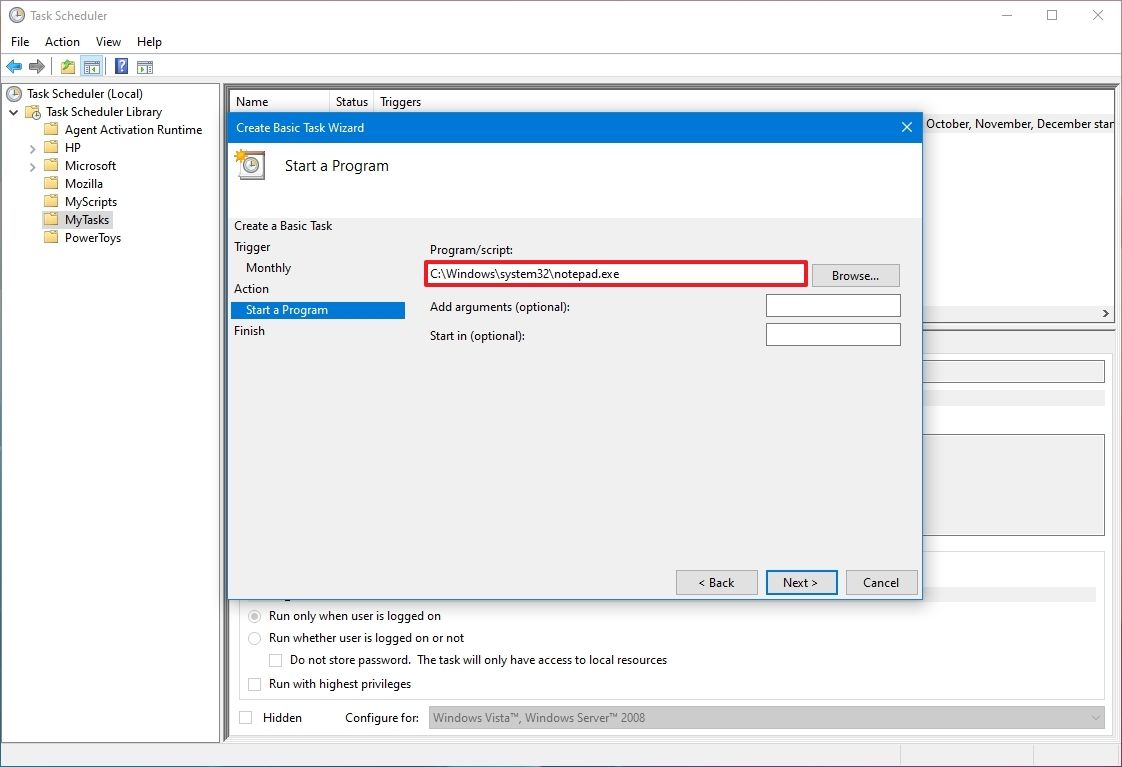Expand the HP tree node
Viewport: 1122px width, 767px height.
click(33, 147)
